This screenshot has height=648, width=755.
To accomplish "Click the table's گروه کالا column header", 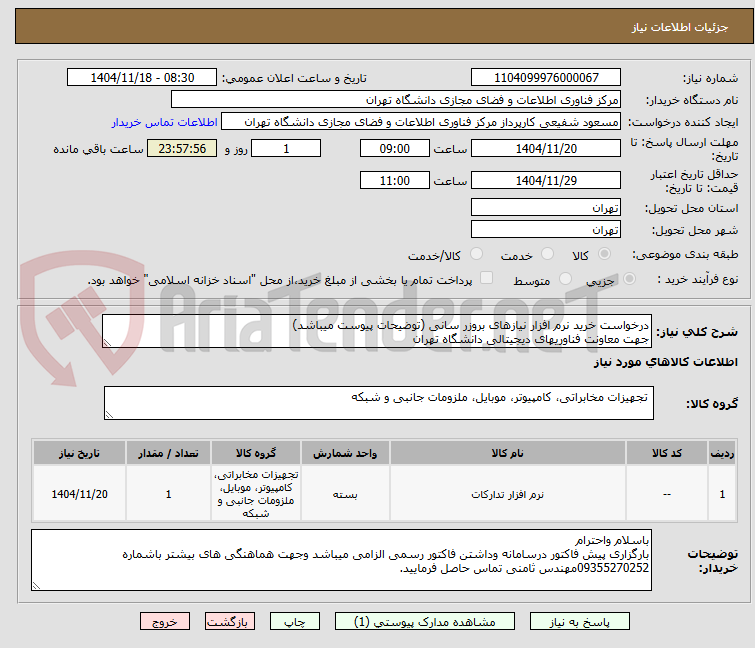I will [x=256, y=453].
